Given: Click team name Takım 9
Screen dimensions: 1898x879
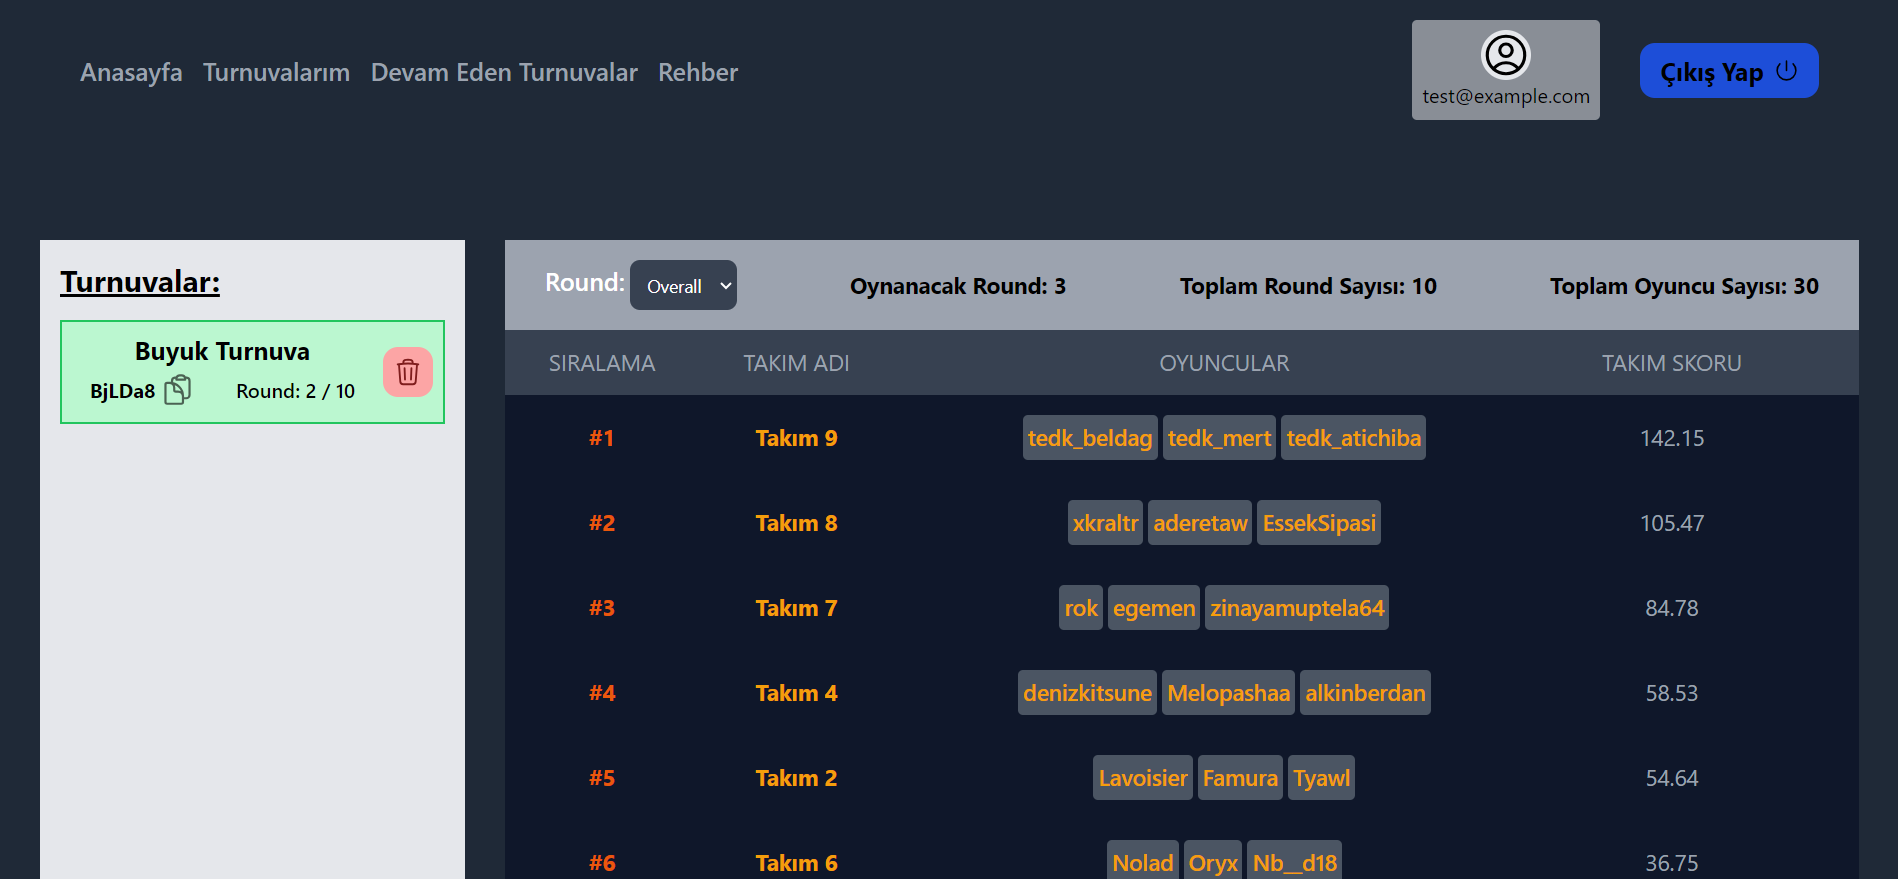Looking at the screenshot, I should [x=796, y=438].
